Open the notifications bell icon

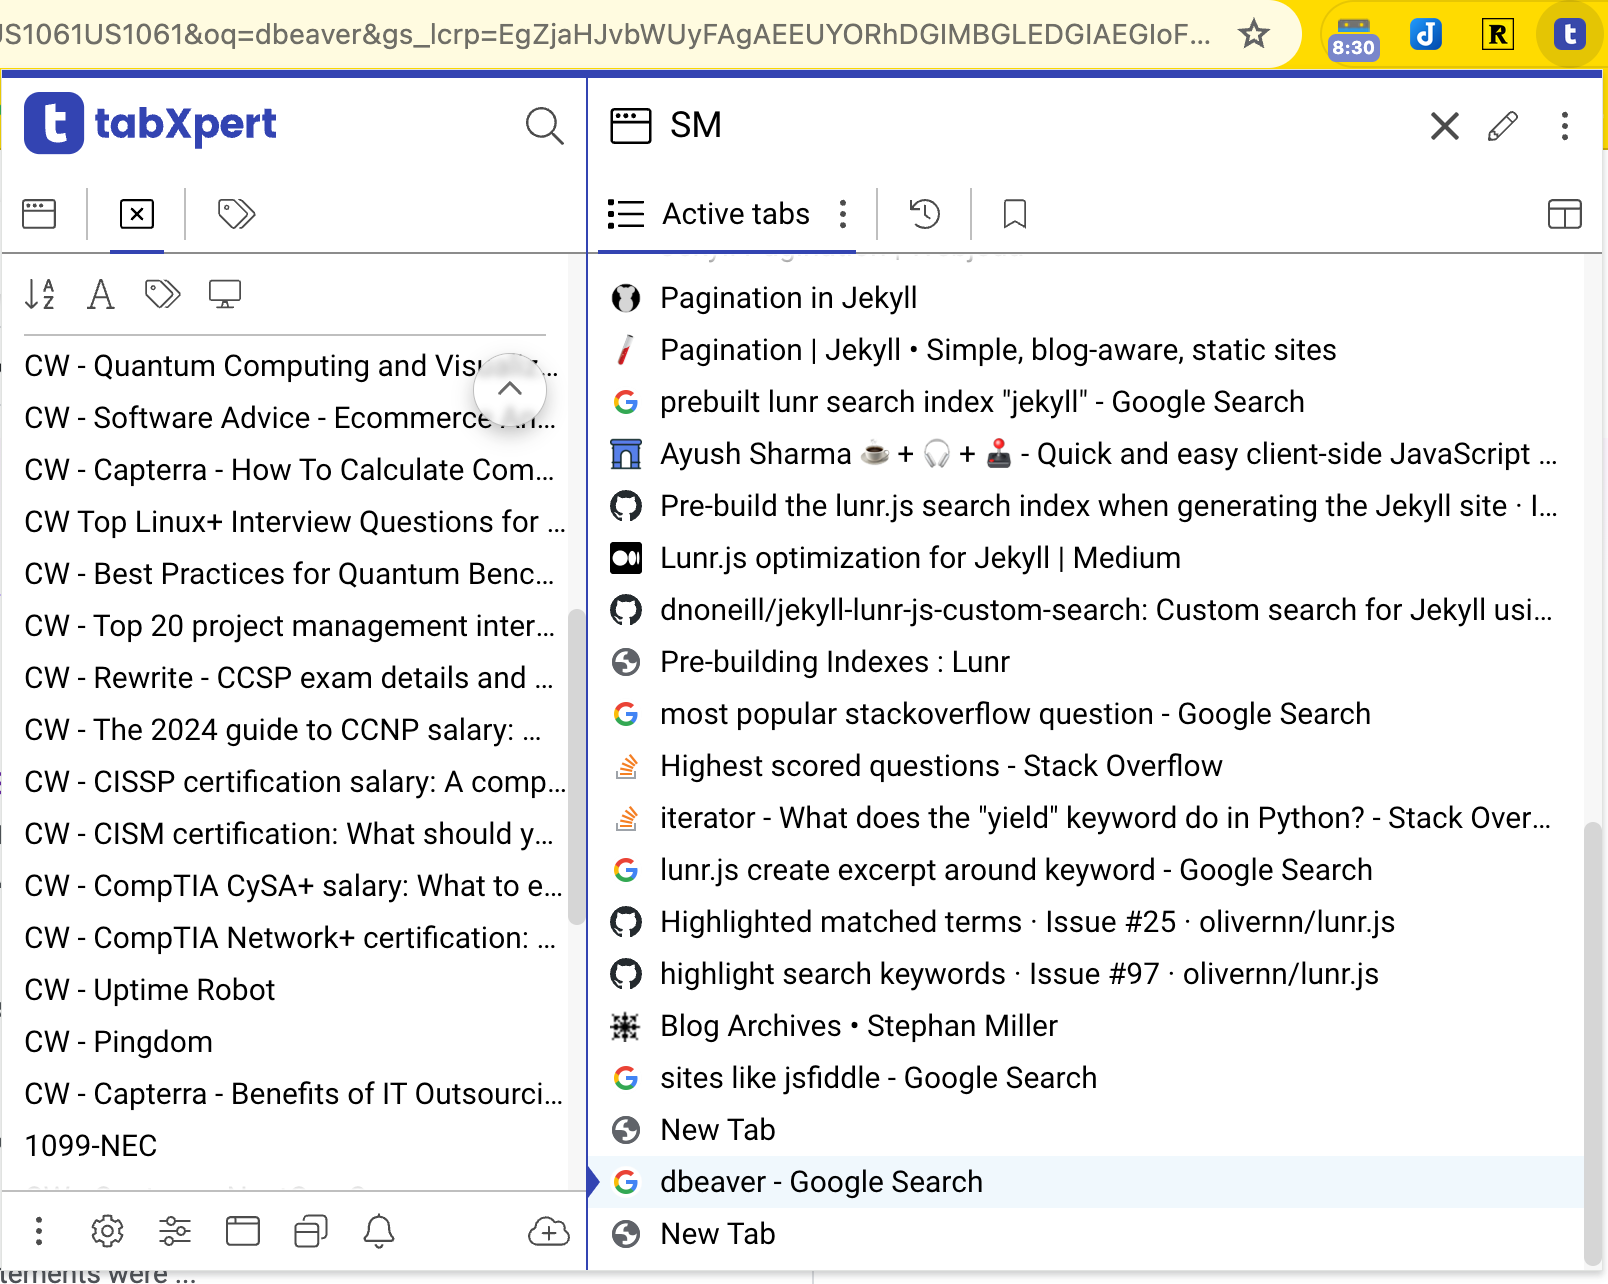pyautogui.click(x=378, y=1232)
